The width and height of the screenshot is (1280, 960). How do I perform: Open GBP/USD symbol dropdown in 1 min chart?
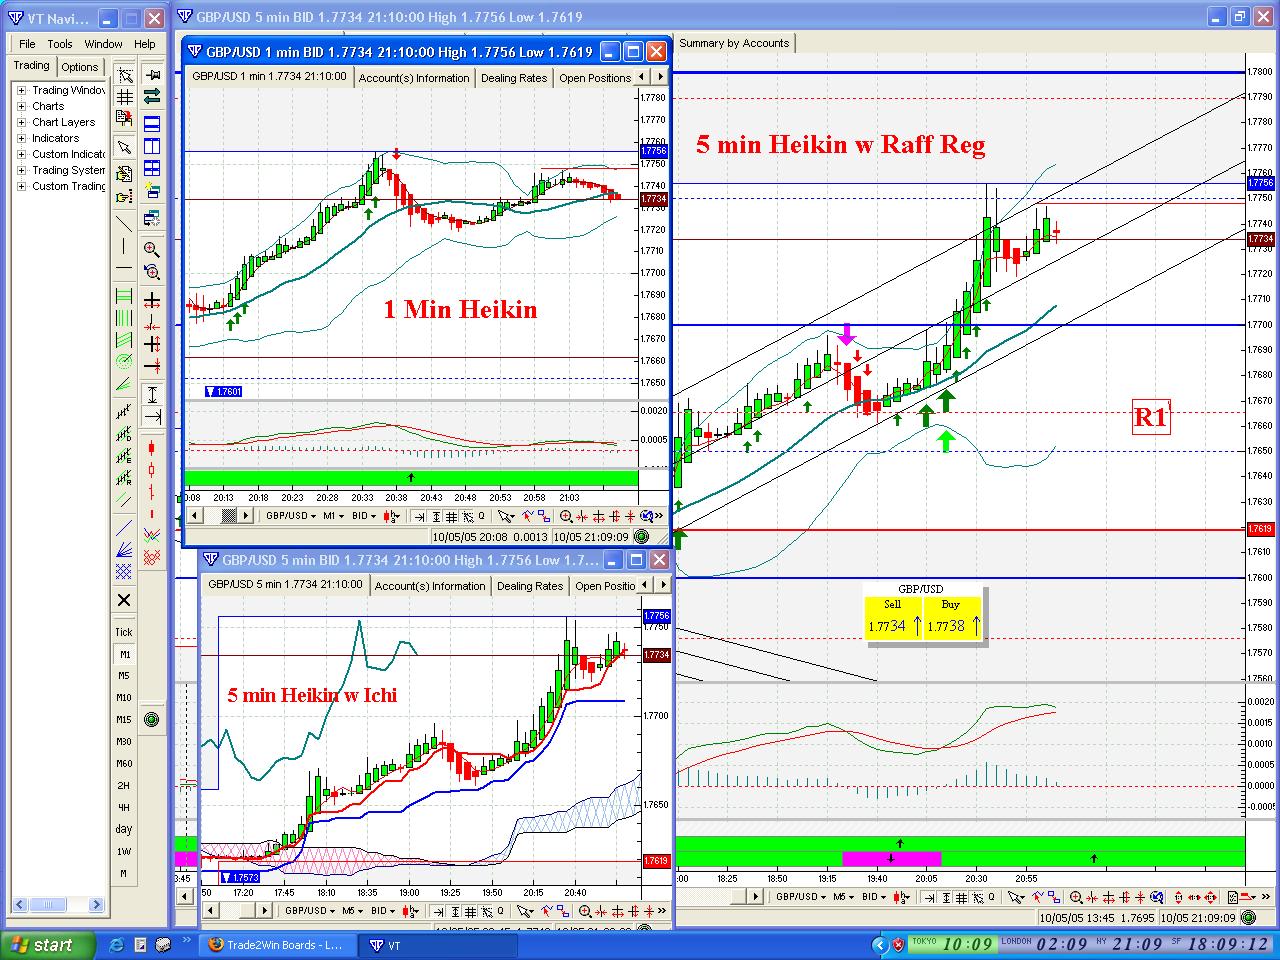tap(290, 516)
